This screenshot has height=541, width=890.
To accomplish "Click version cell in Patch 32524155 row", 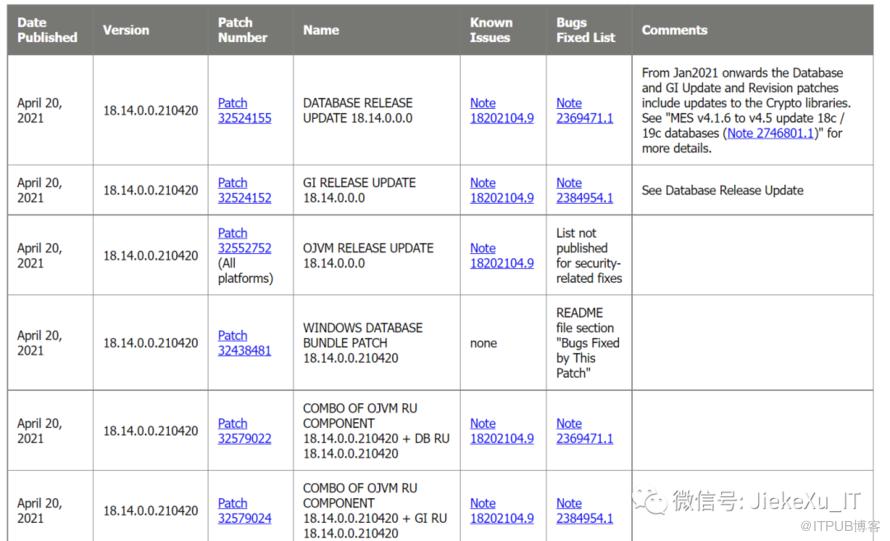I will click(x=150, y=111).
